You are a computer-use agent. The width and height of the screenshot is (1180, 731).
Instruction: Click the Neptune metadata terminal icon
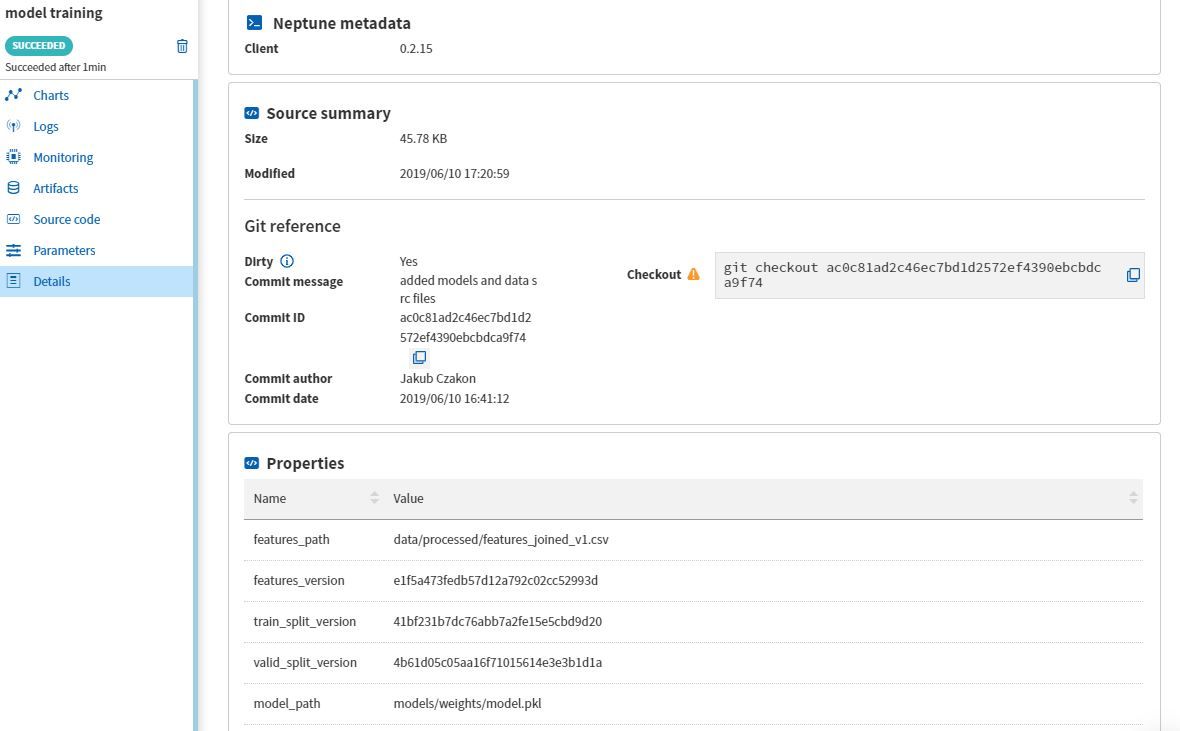point(254,23)
